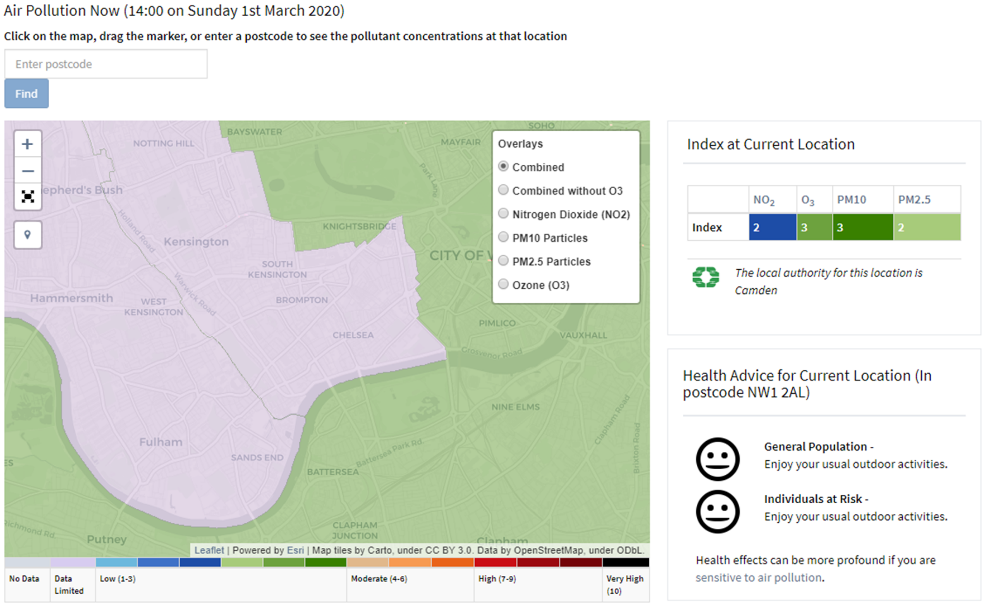Click Knightsbridge label on the map
The height and width of the screenshot is (606, 991).
point(360,226)
